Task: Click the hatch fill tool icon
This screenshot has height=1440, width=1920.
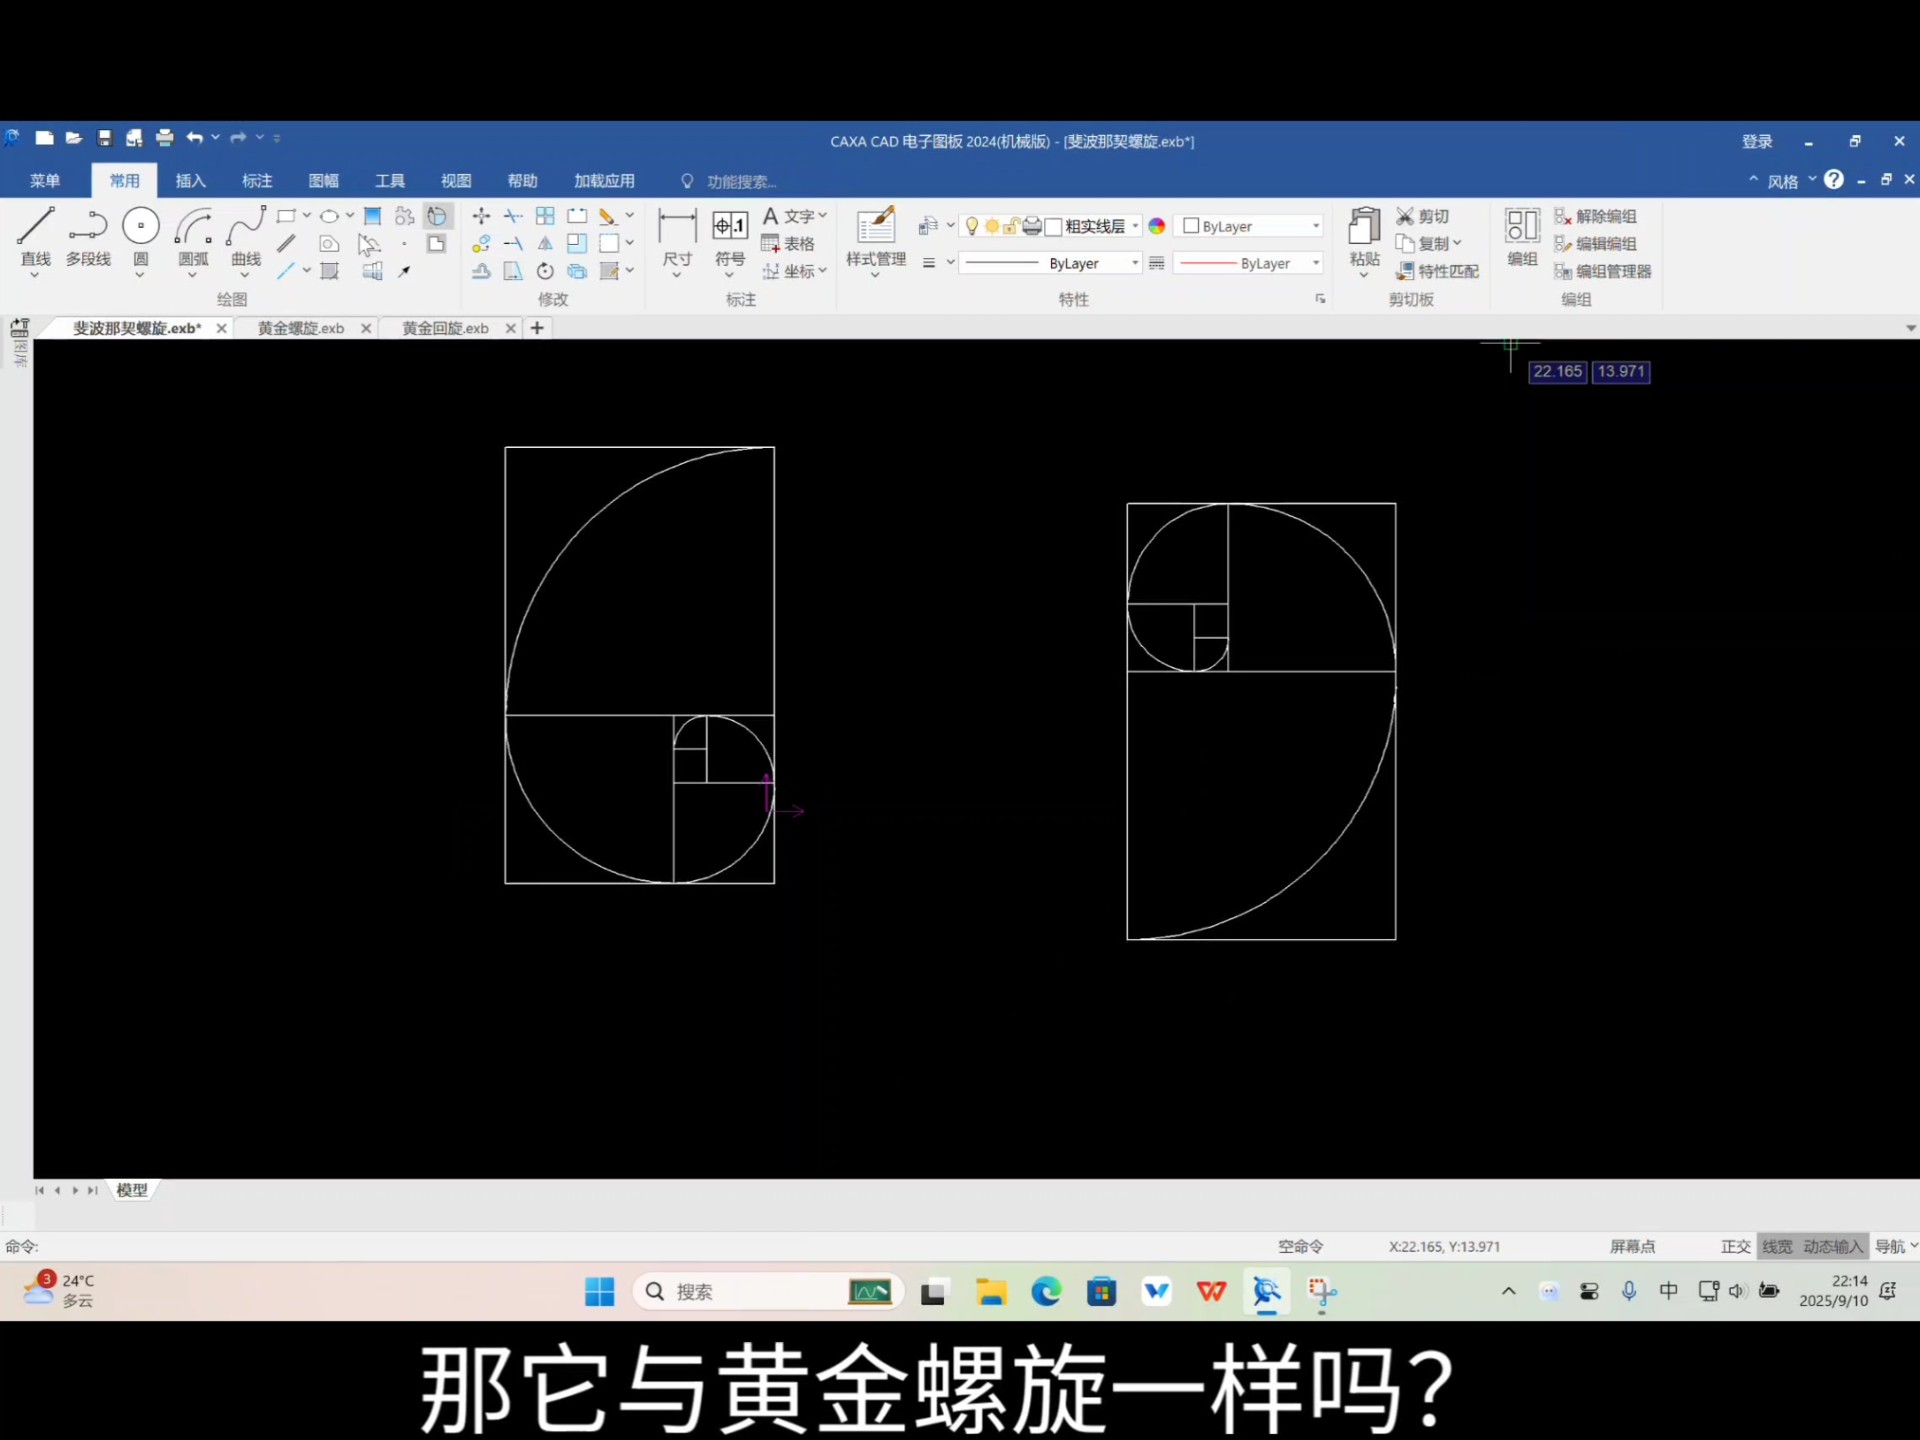Action: 372,216
